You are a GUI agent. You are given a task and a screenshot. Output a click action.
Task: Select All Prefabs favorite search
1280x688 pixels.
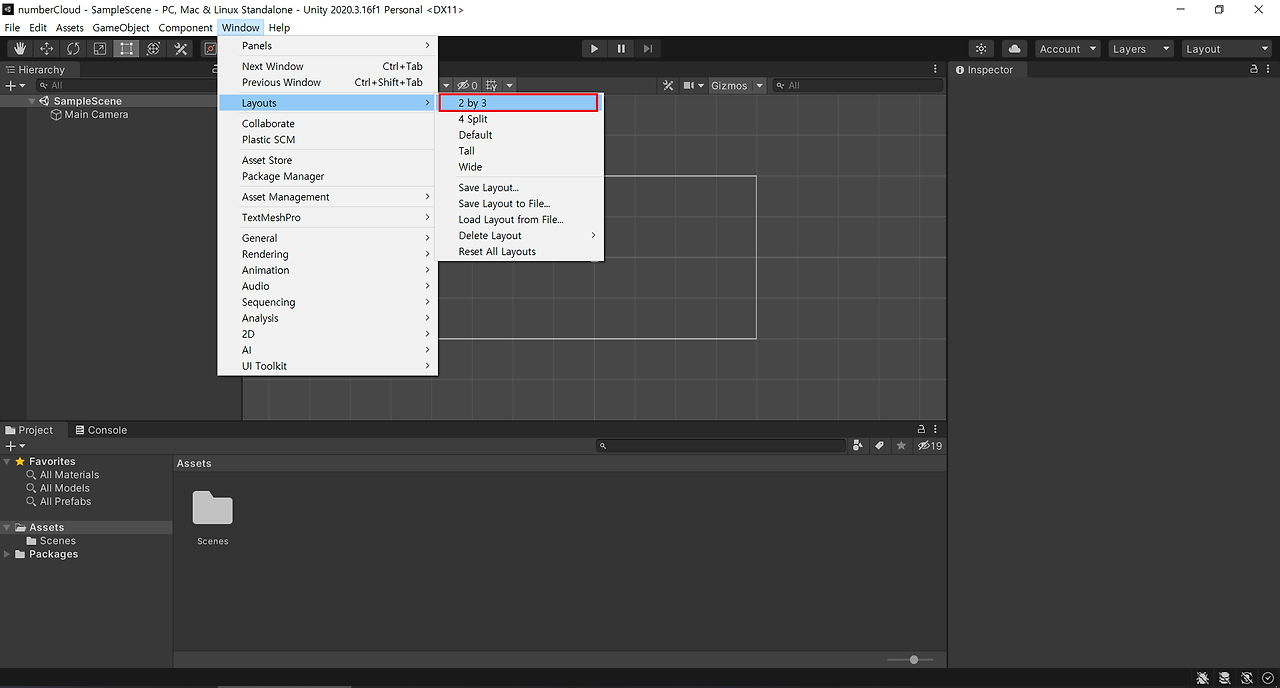pos(59,502)
